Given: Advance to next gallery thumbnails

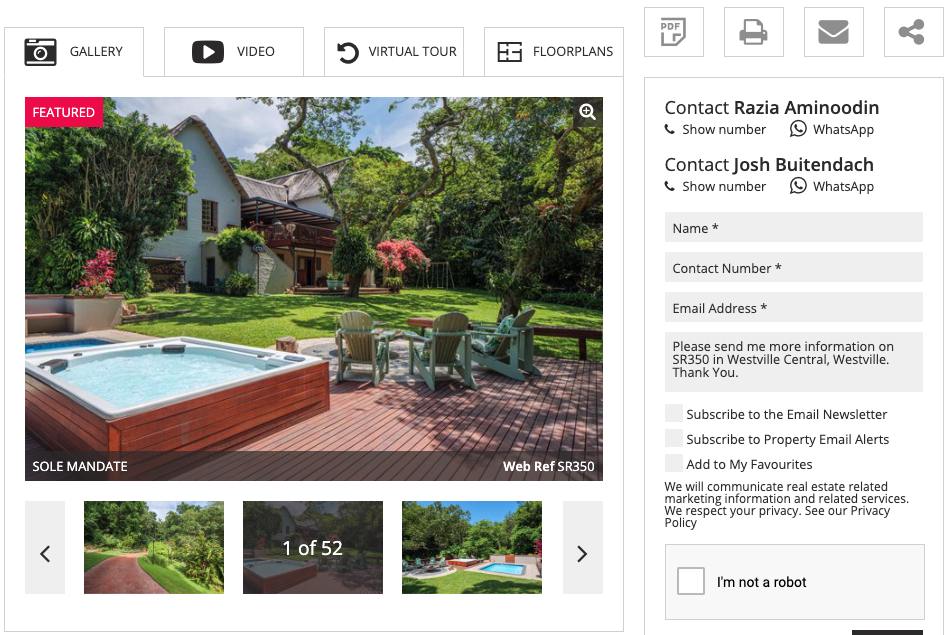Looking at the screenshot, I should coord(582,547).
